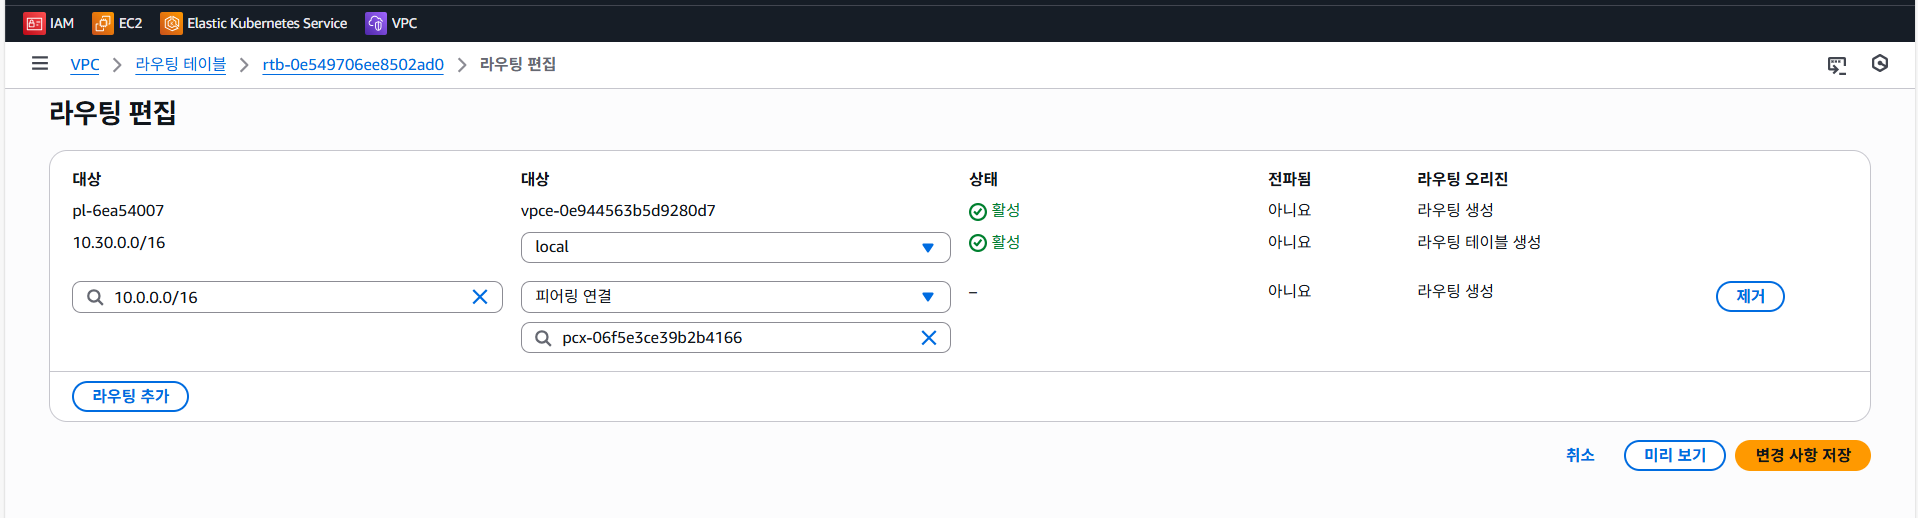Open the hamburger navigation menu

click(40, 64)
